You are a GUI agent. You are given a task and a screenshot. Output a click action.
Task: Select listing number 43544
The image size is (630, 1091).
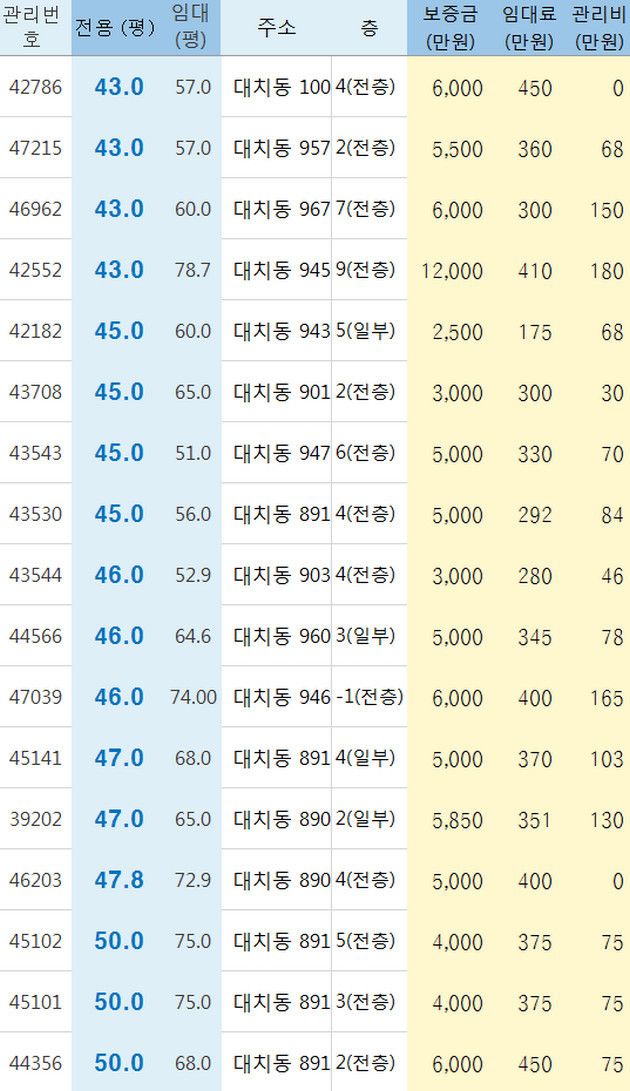click(x=36, y=575)
